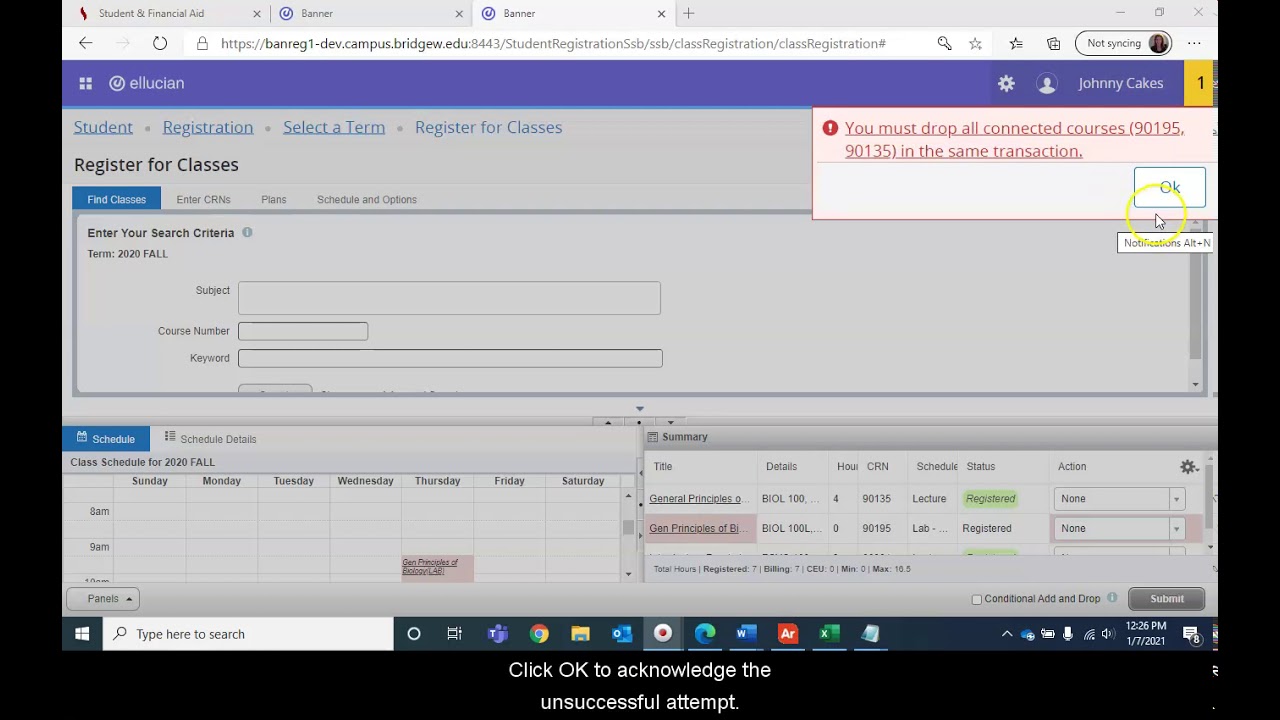Reload the page with the refresh icon
Image resolution: width=1280 pixels, height=720 pixels.
point(160,43)
